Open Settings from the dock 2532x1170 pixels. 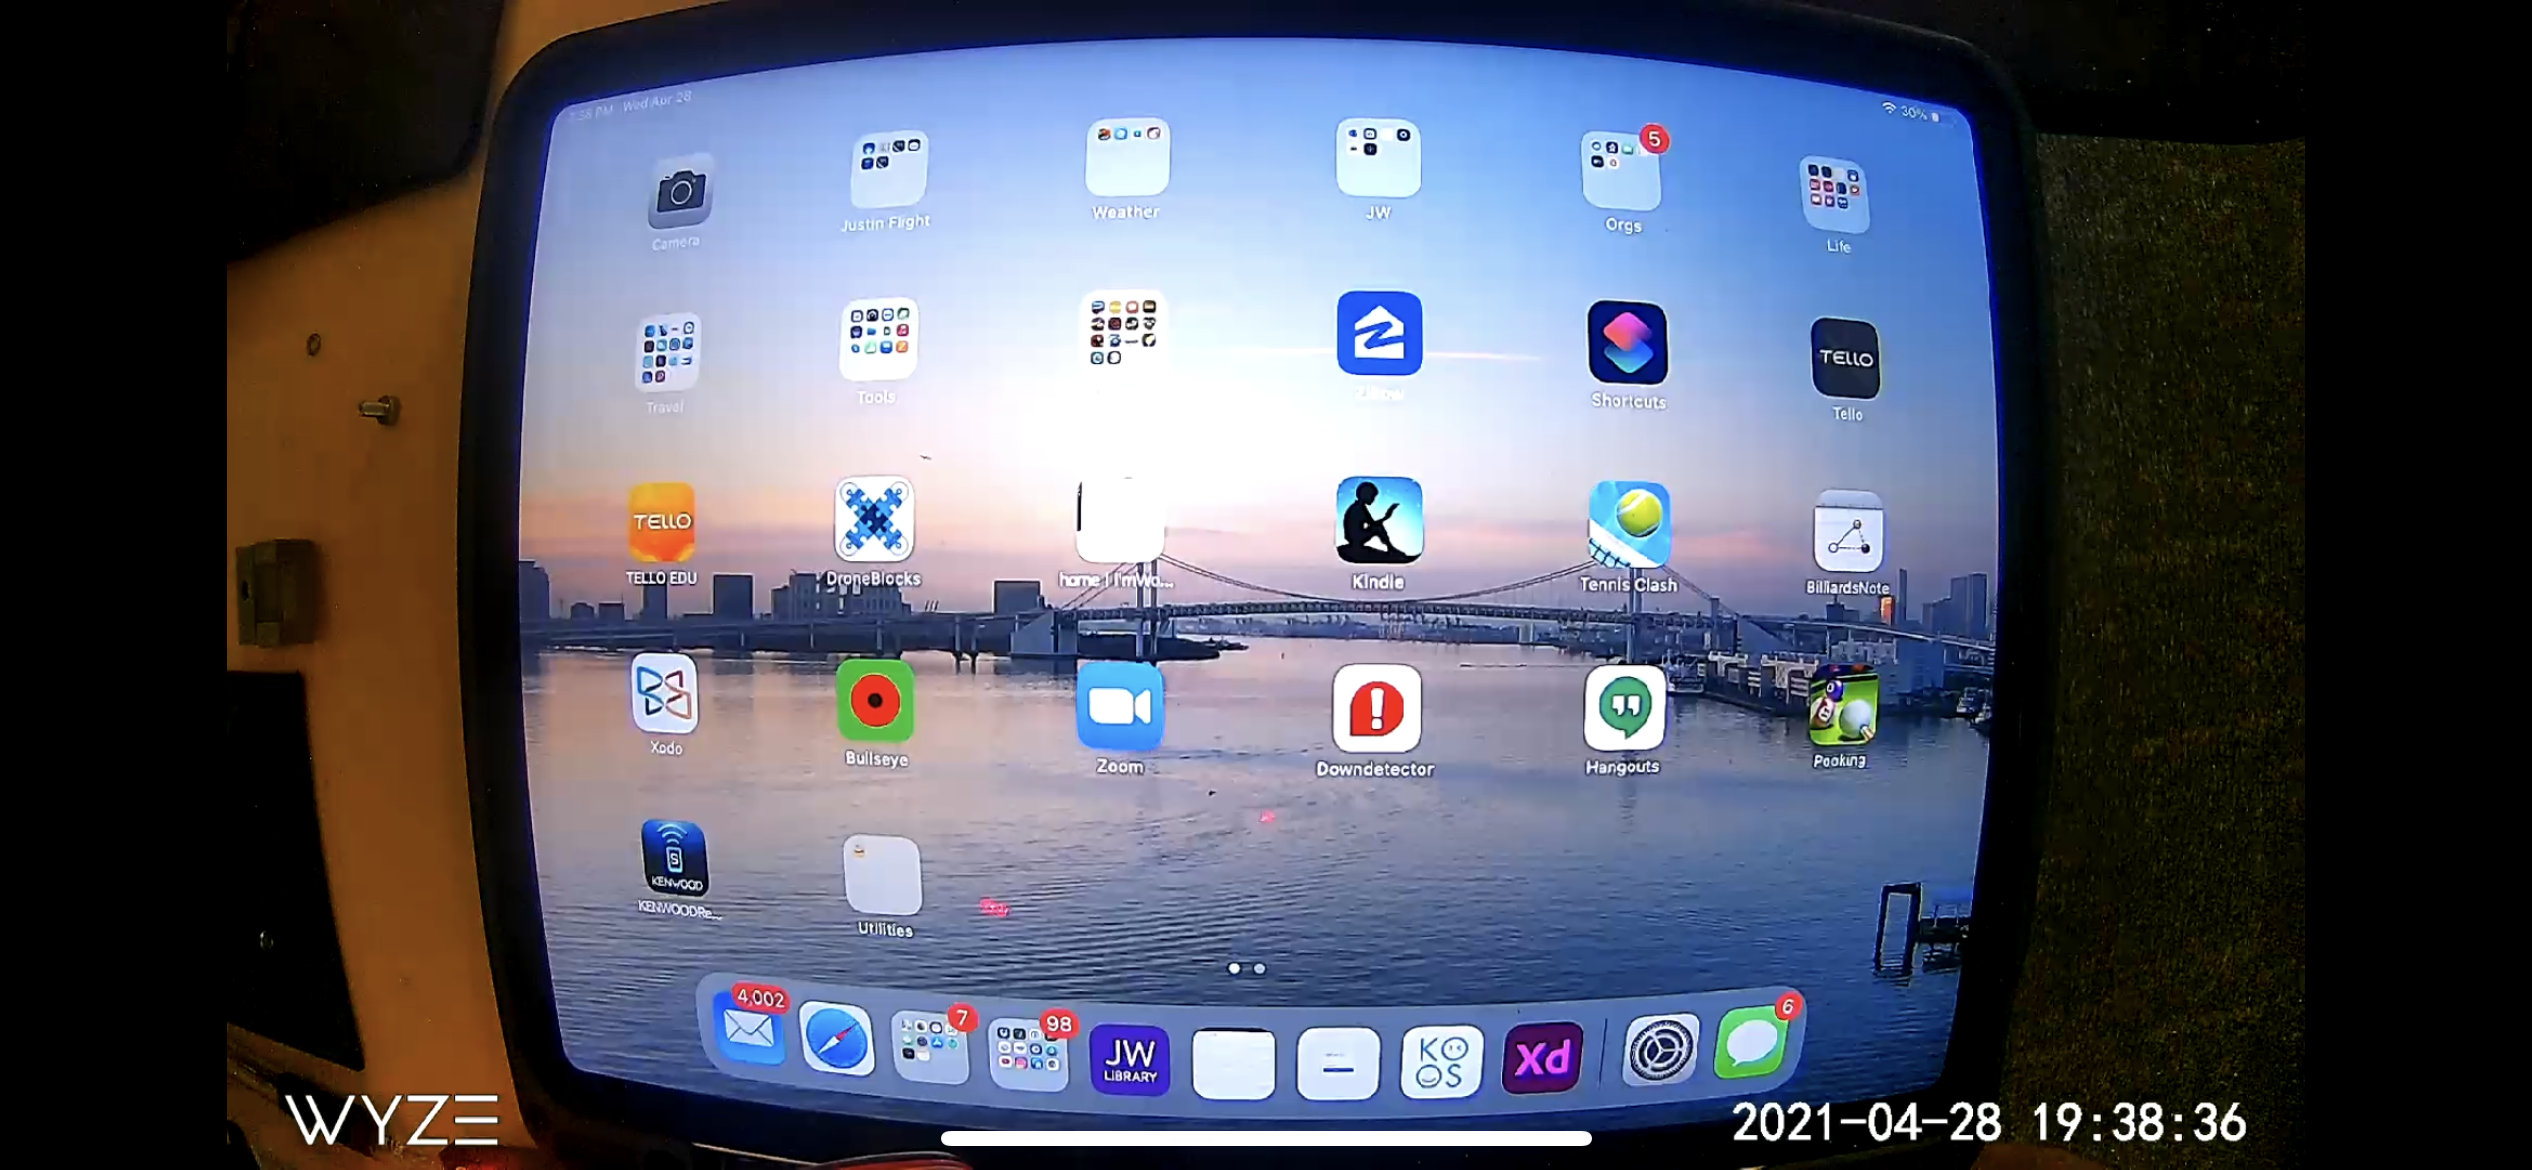coord(1661,1049)
